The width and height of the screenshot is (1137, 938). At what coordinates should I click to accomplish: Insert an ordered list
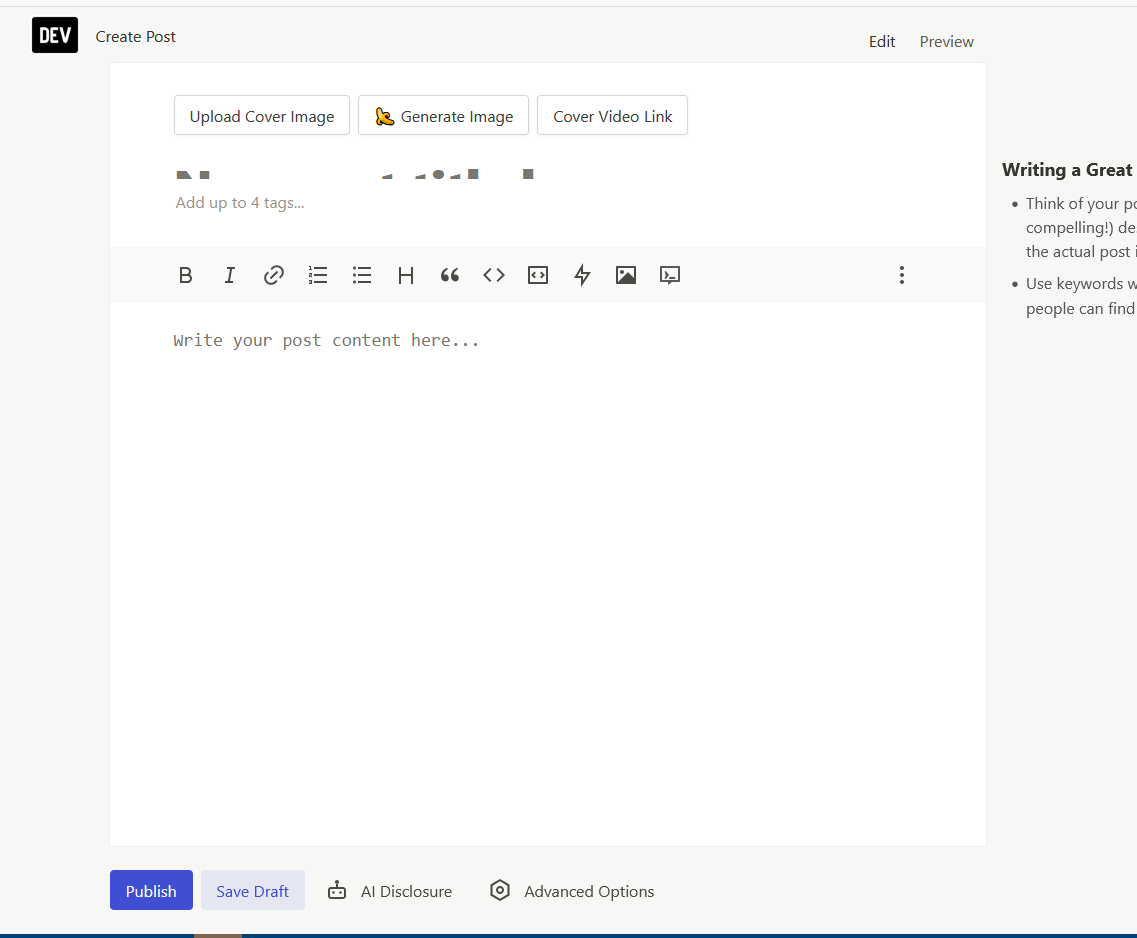[318, 275]
